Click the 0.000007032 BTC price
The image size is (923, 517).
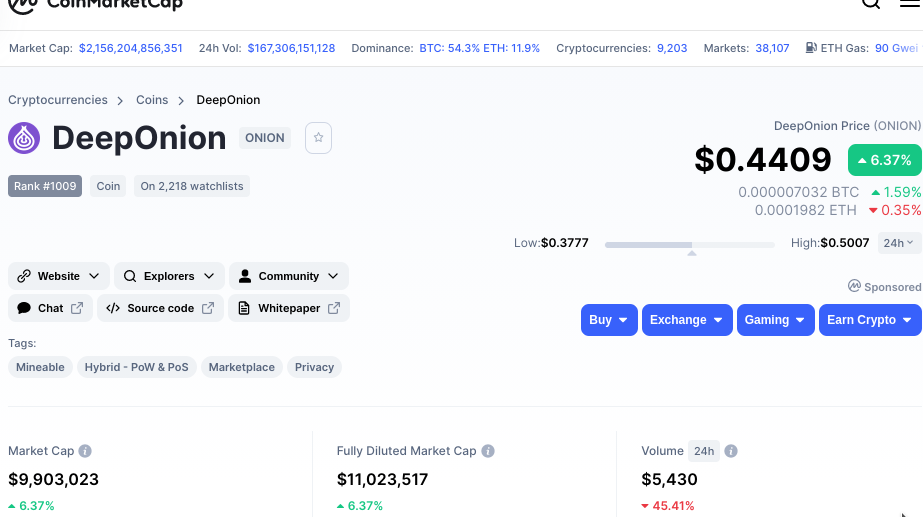click(x=799, y=193)
